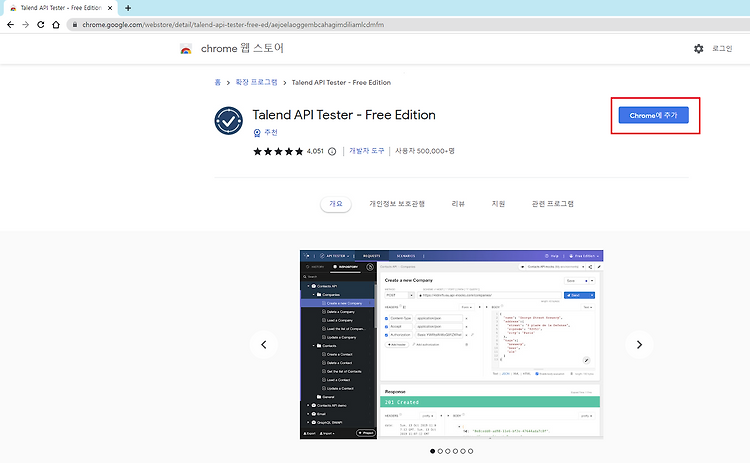
Task: Select the second carousel dot
Action: (x=440, y=451)
